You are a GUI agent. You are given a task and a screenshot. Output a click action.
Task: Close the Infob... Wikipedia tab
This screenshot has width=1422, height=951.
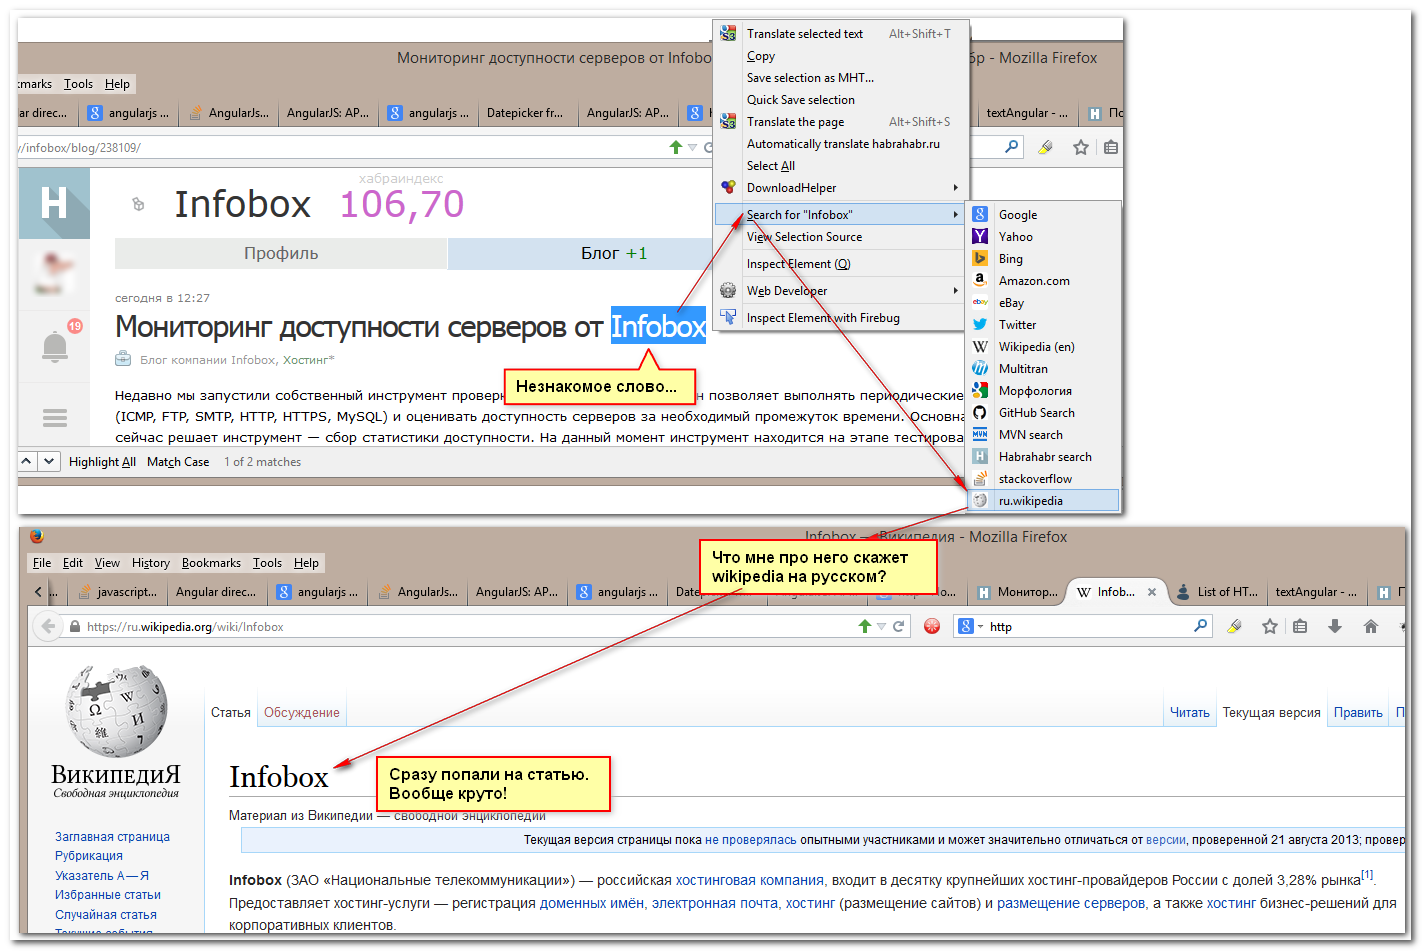(1152, 592)
